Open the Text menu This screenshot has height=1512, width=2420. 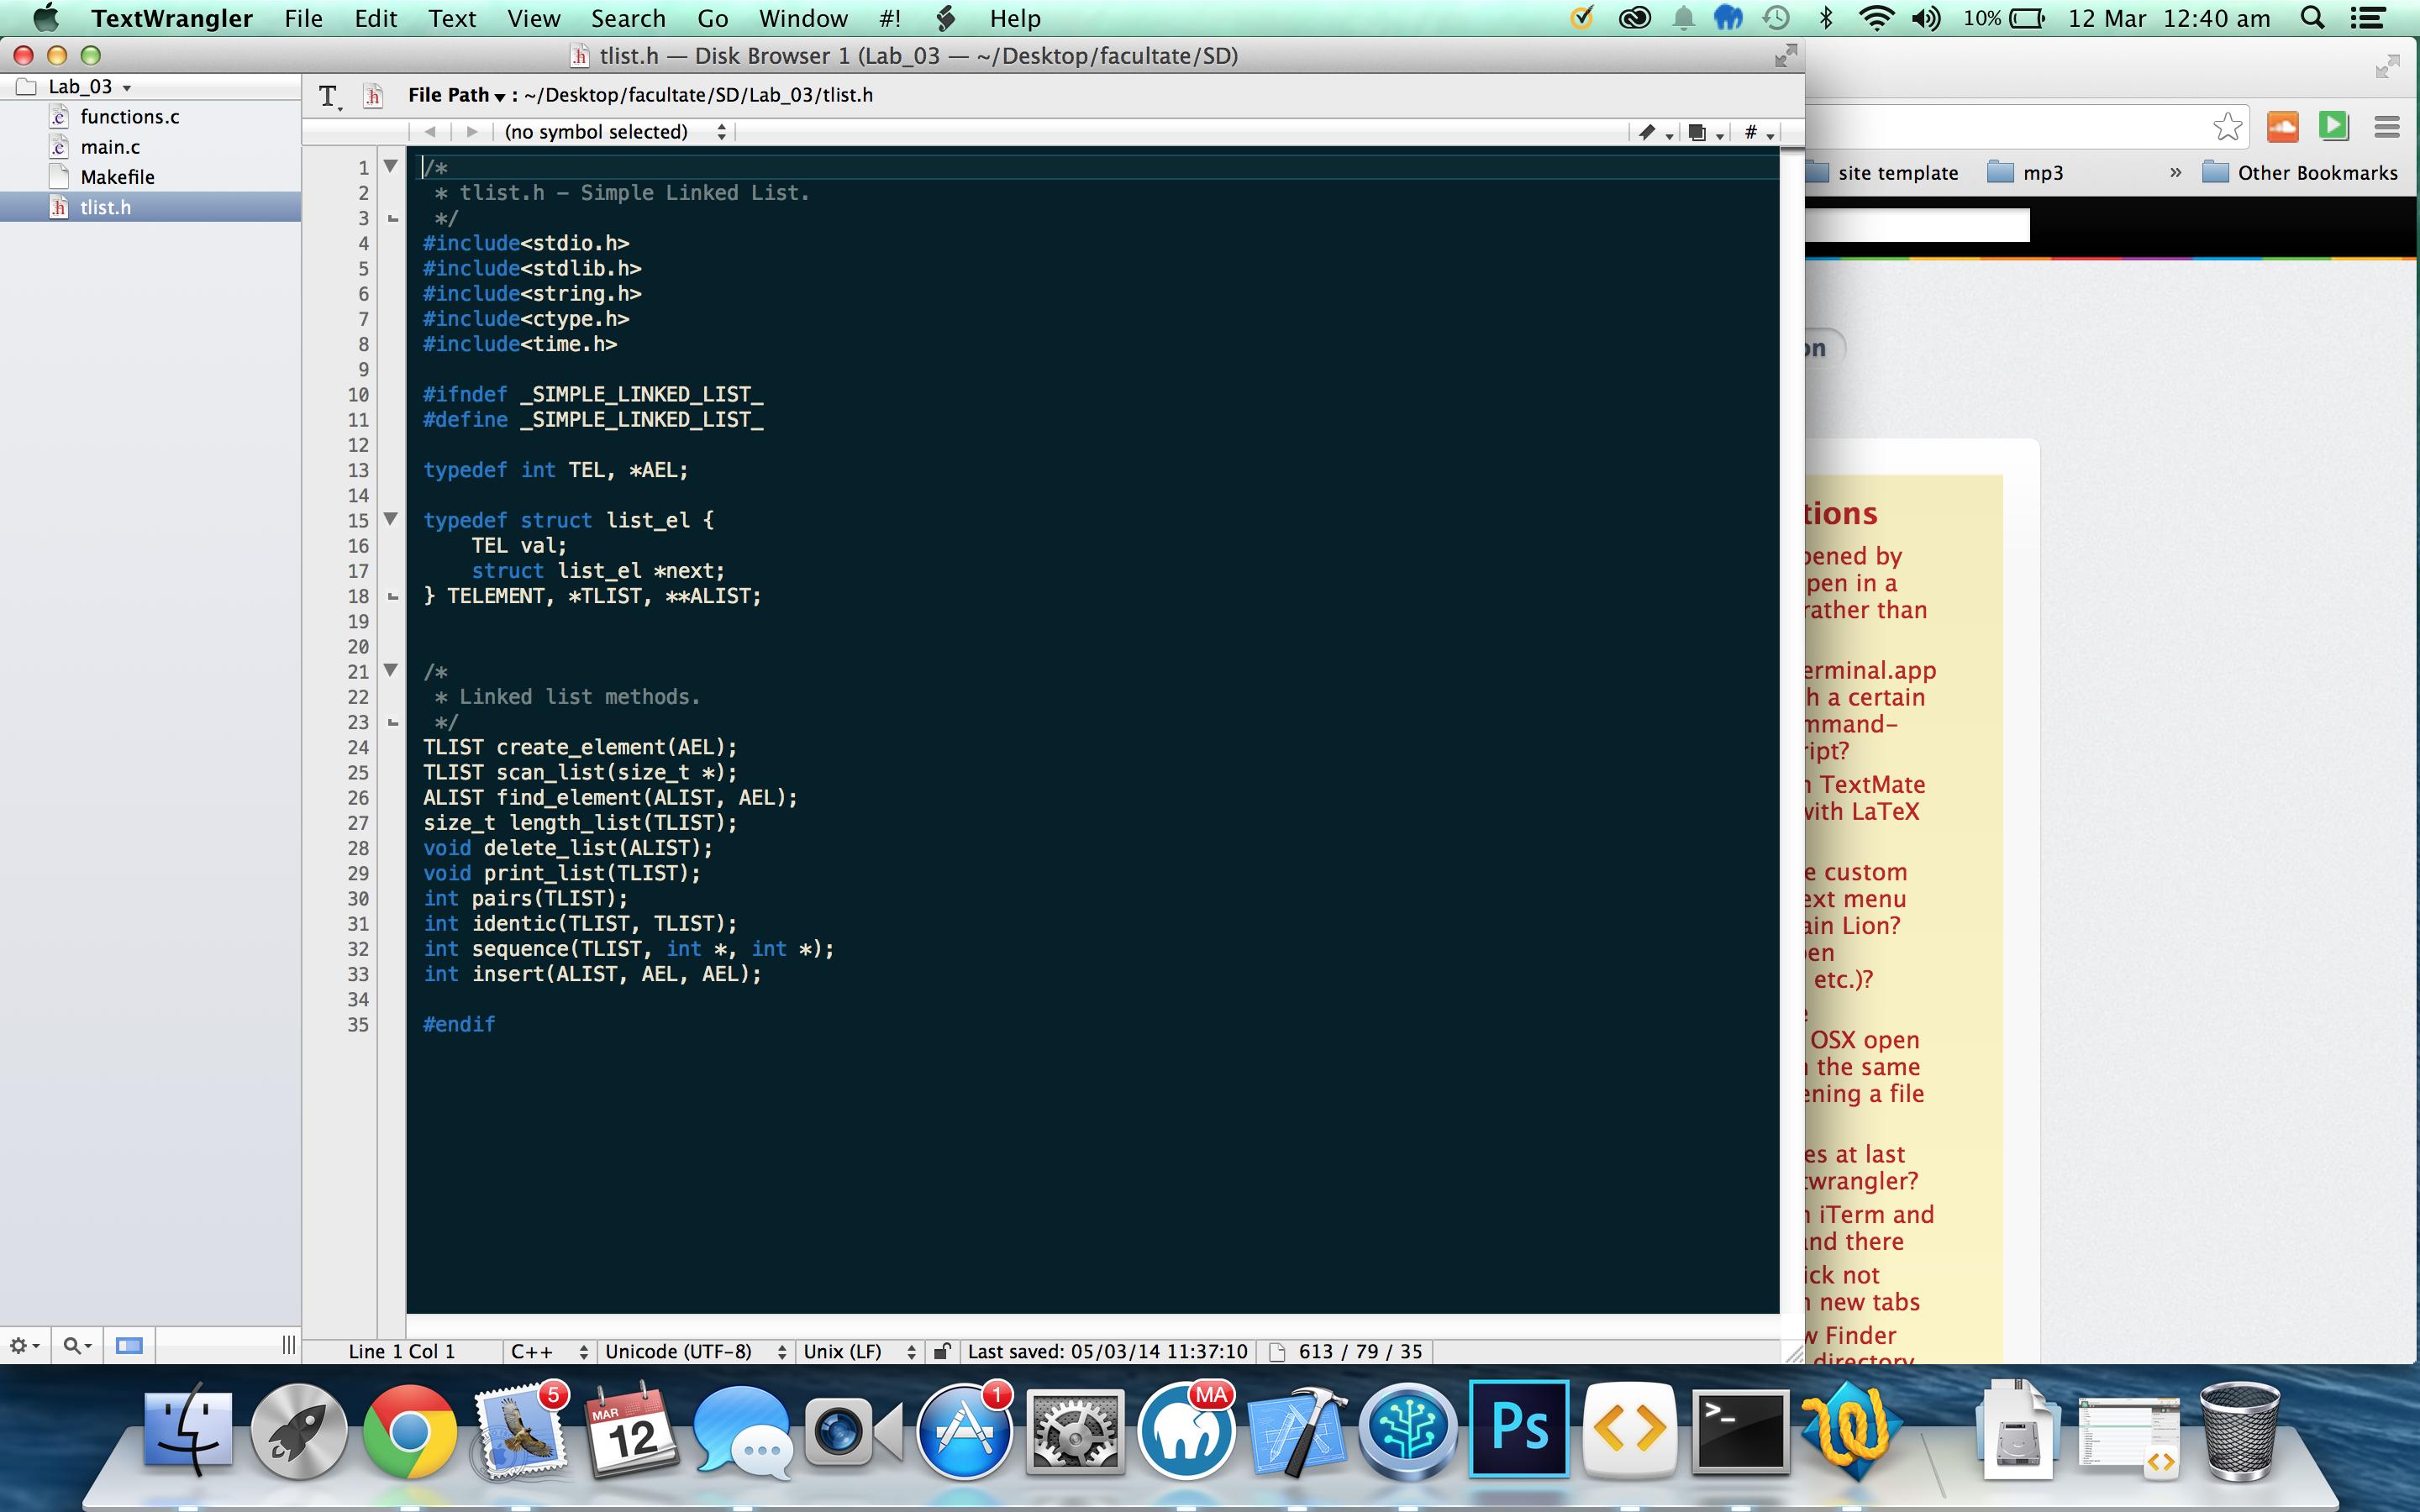tap(452, 18)
